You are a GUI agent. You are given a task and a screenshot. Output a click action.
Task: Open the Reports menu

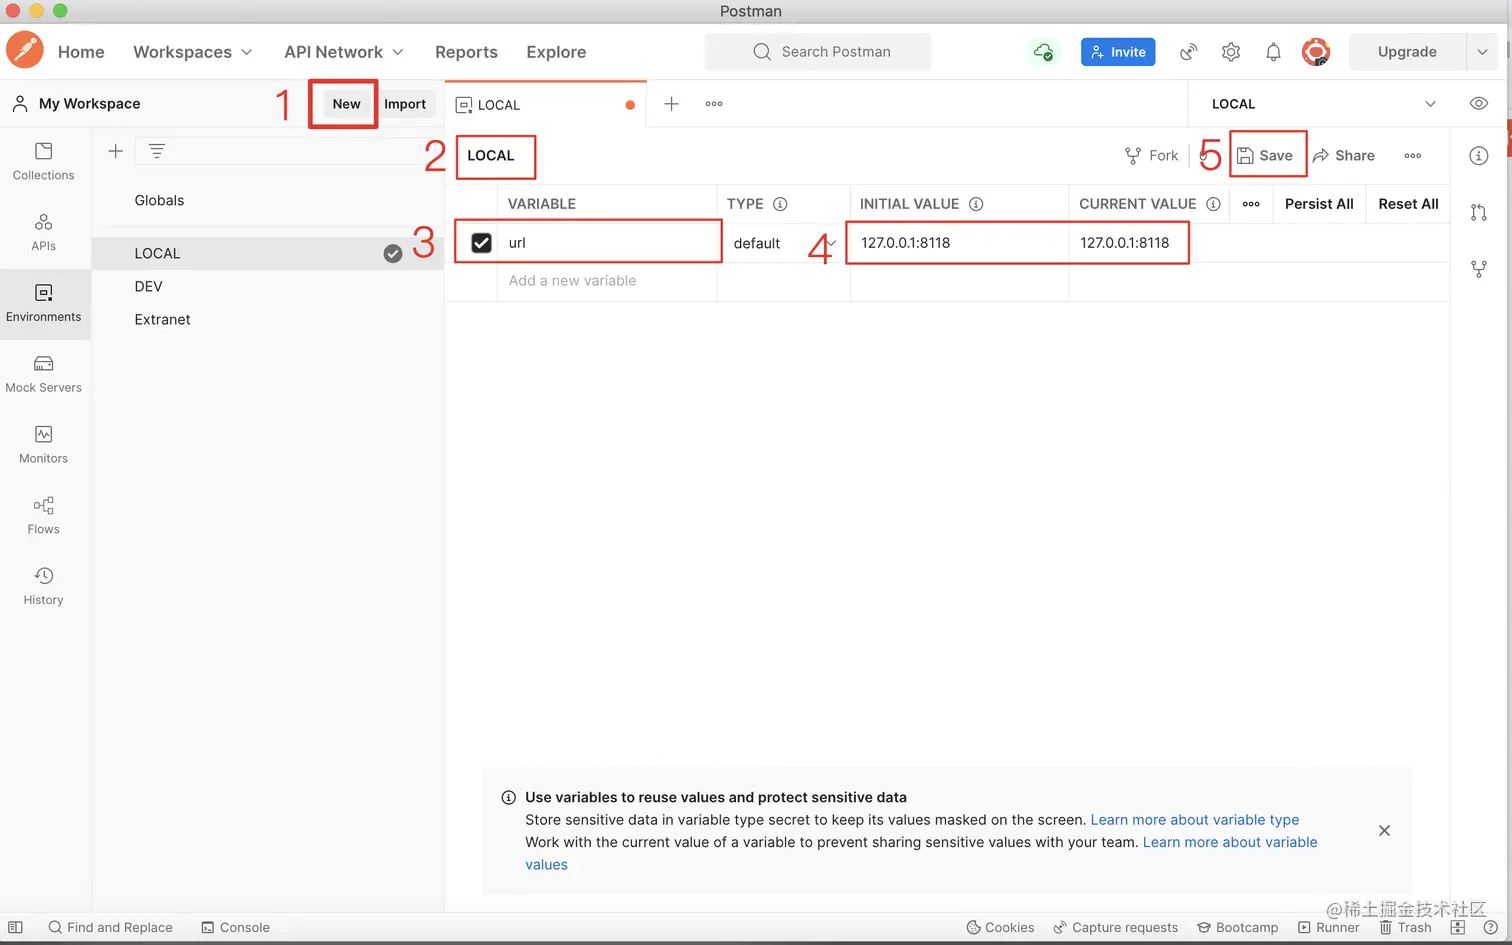(466, 52)
